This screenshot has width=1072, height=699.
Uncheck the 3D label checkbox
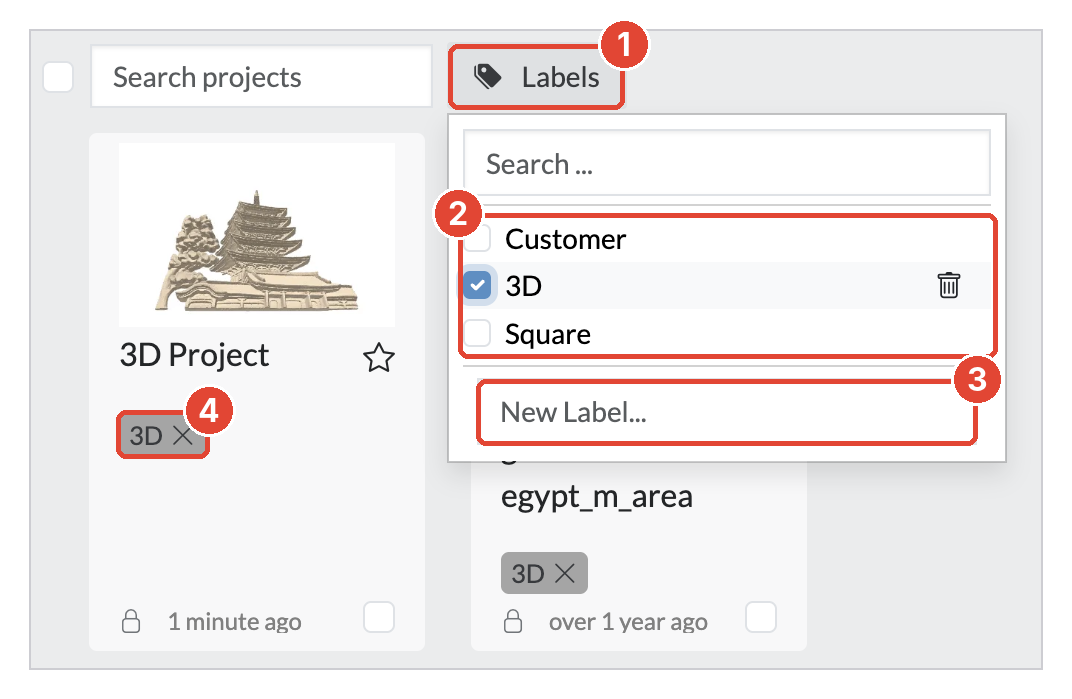click(477, 285)
